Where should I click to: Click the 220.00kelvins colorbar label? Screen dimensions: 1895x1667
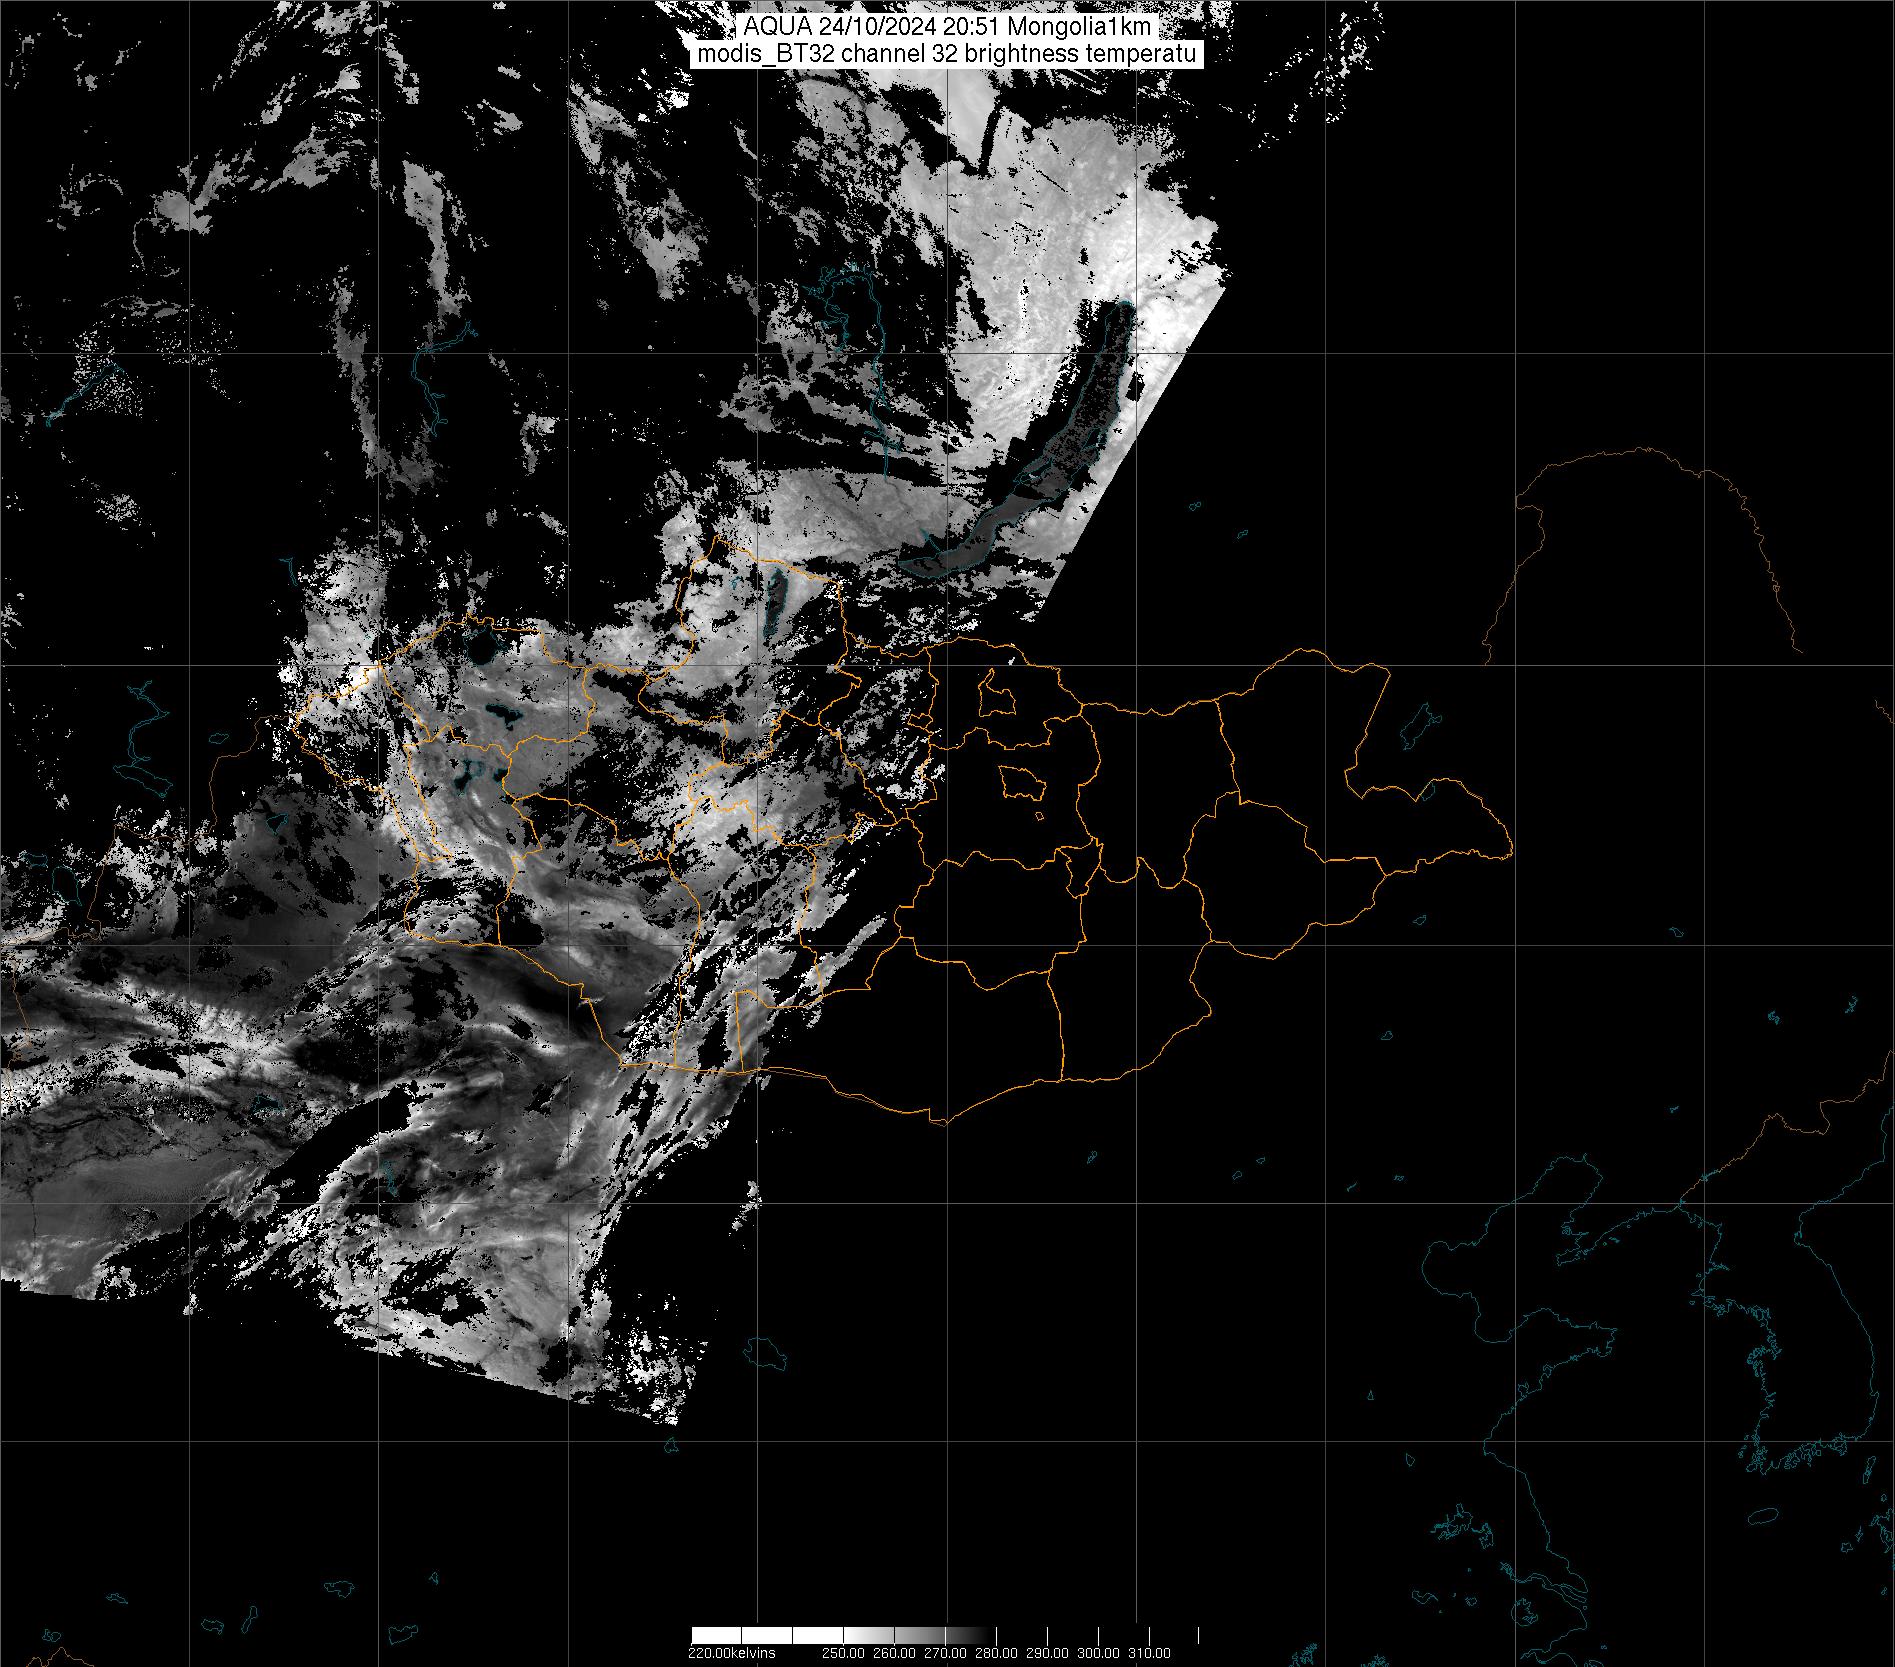pos(731,1653)
